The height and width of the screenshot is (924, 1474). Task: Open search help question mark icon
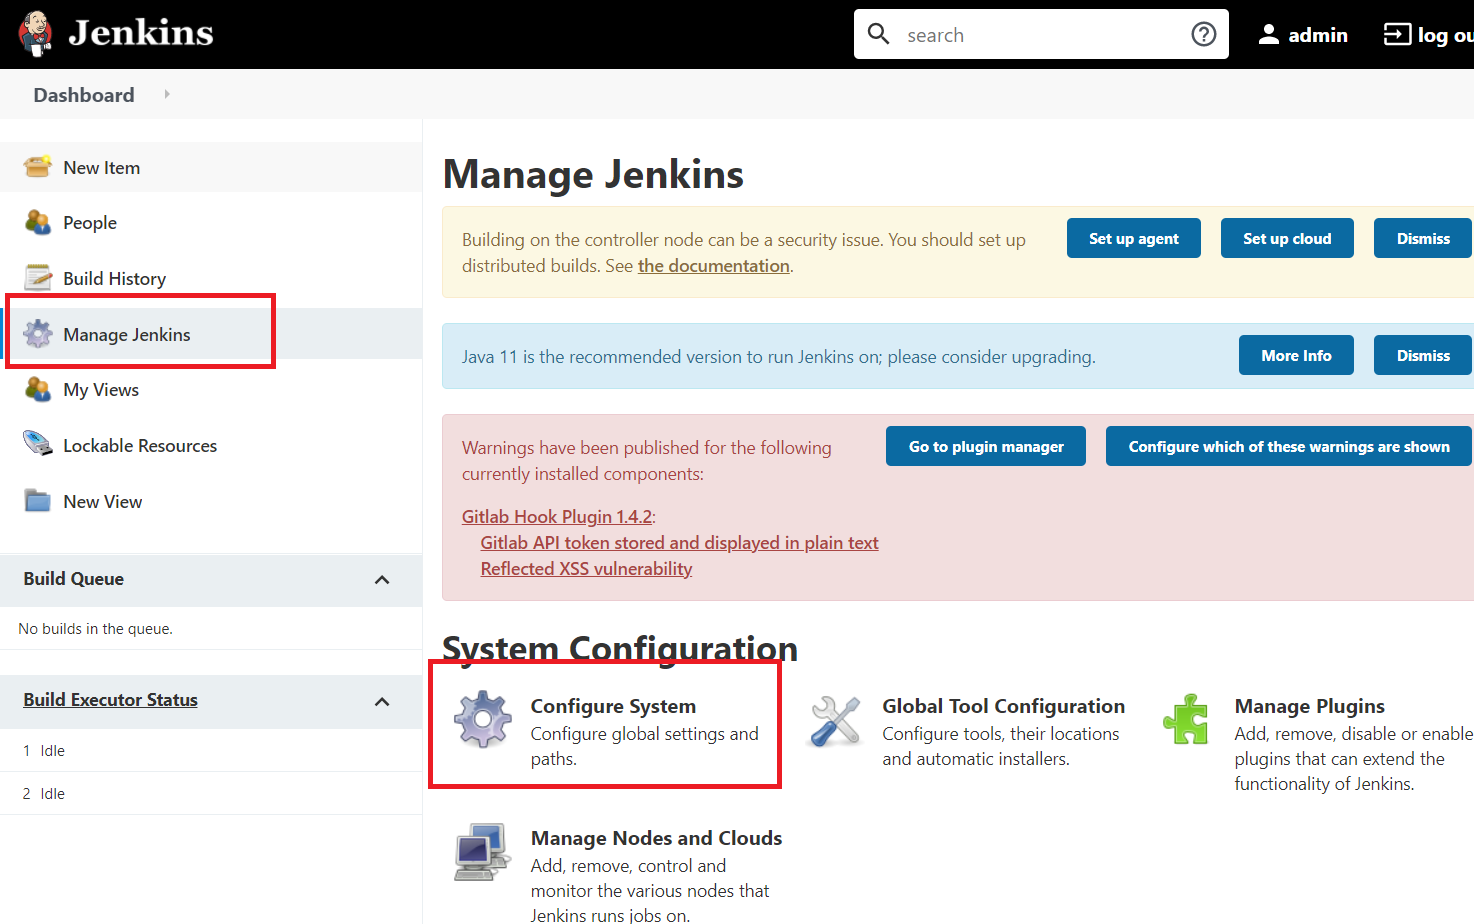(x=1204, y=34)
